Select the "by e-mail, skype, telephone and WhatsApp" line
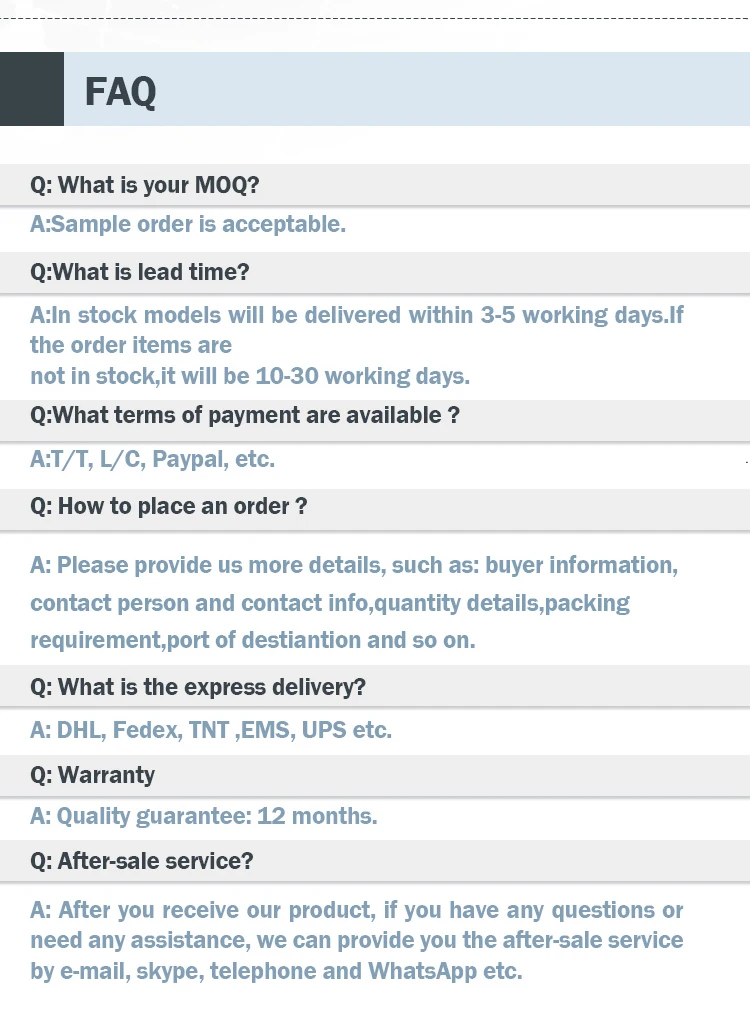Viewport: 750px width, 1014px height. (276, 970)
